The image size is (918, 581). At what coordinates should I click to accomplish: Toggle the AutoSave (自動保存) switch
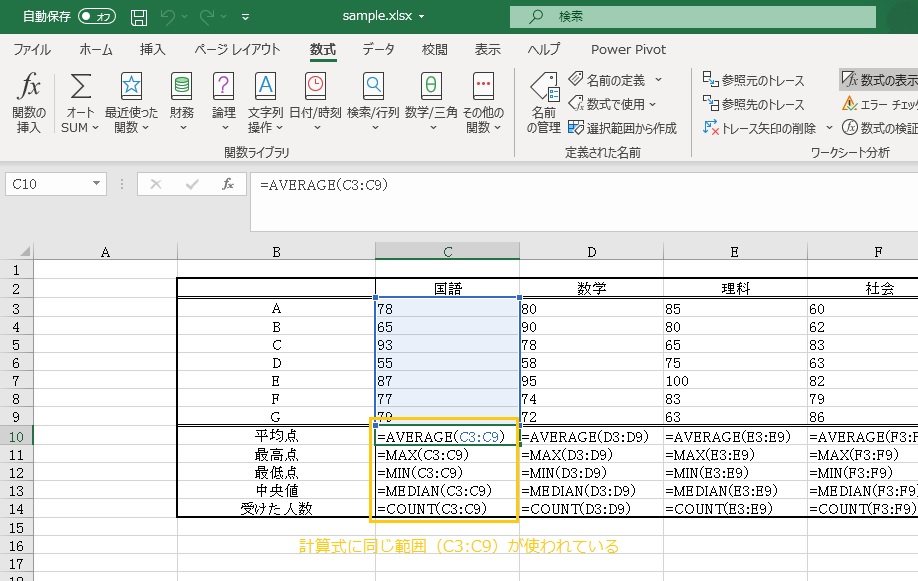96,17
